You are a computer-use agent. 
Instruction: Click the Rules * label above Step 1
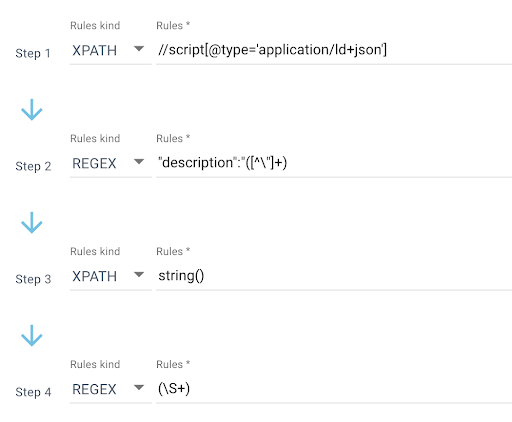[x=173, y=26]
